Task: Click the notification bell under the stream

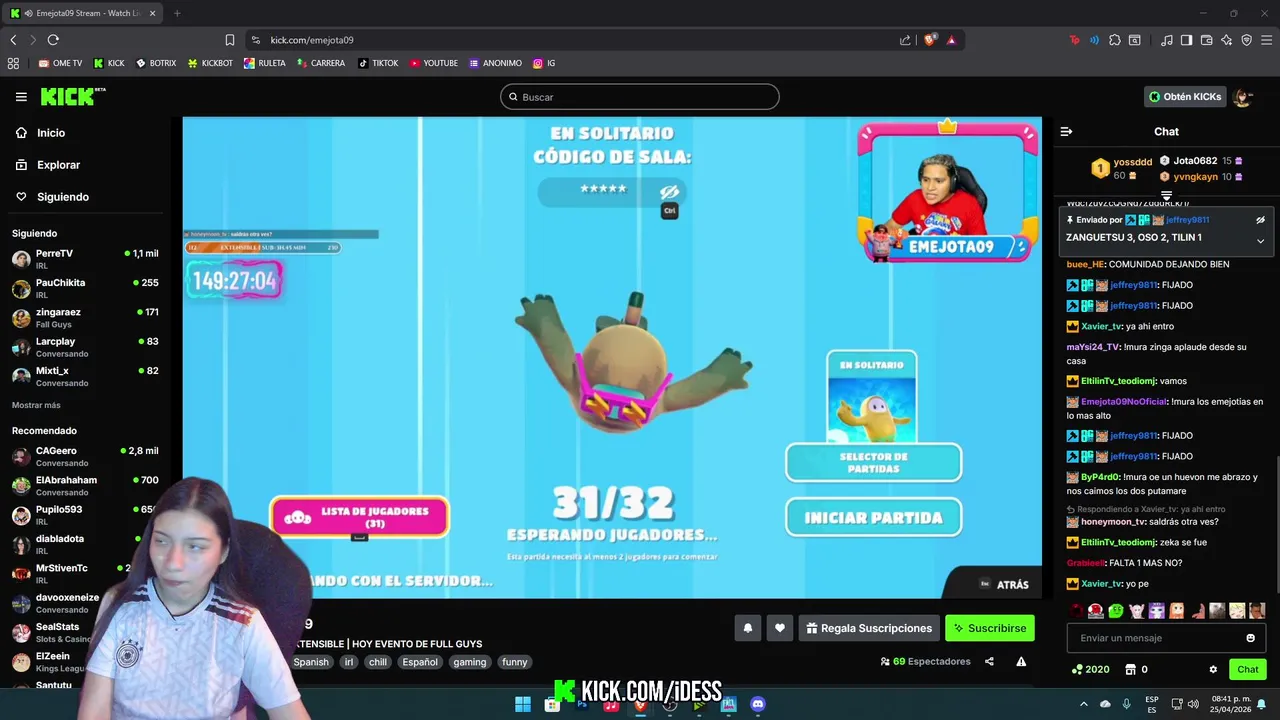Action: (x=747, y=628)
